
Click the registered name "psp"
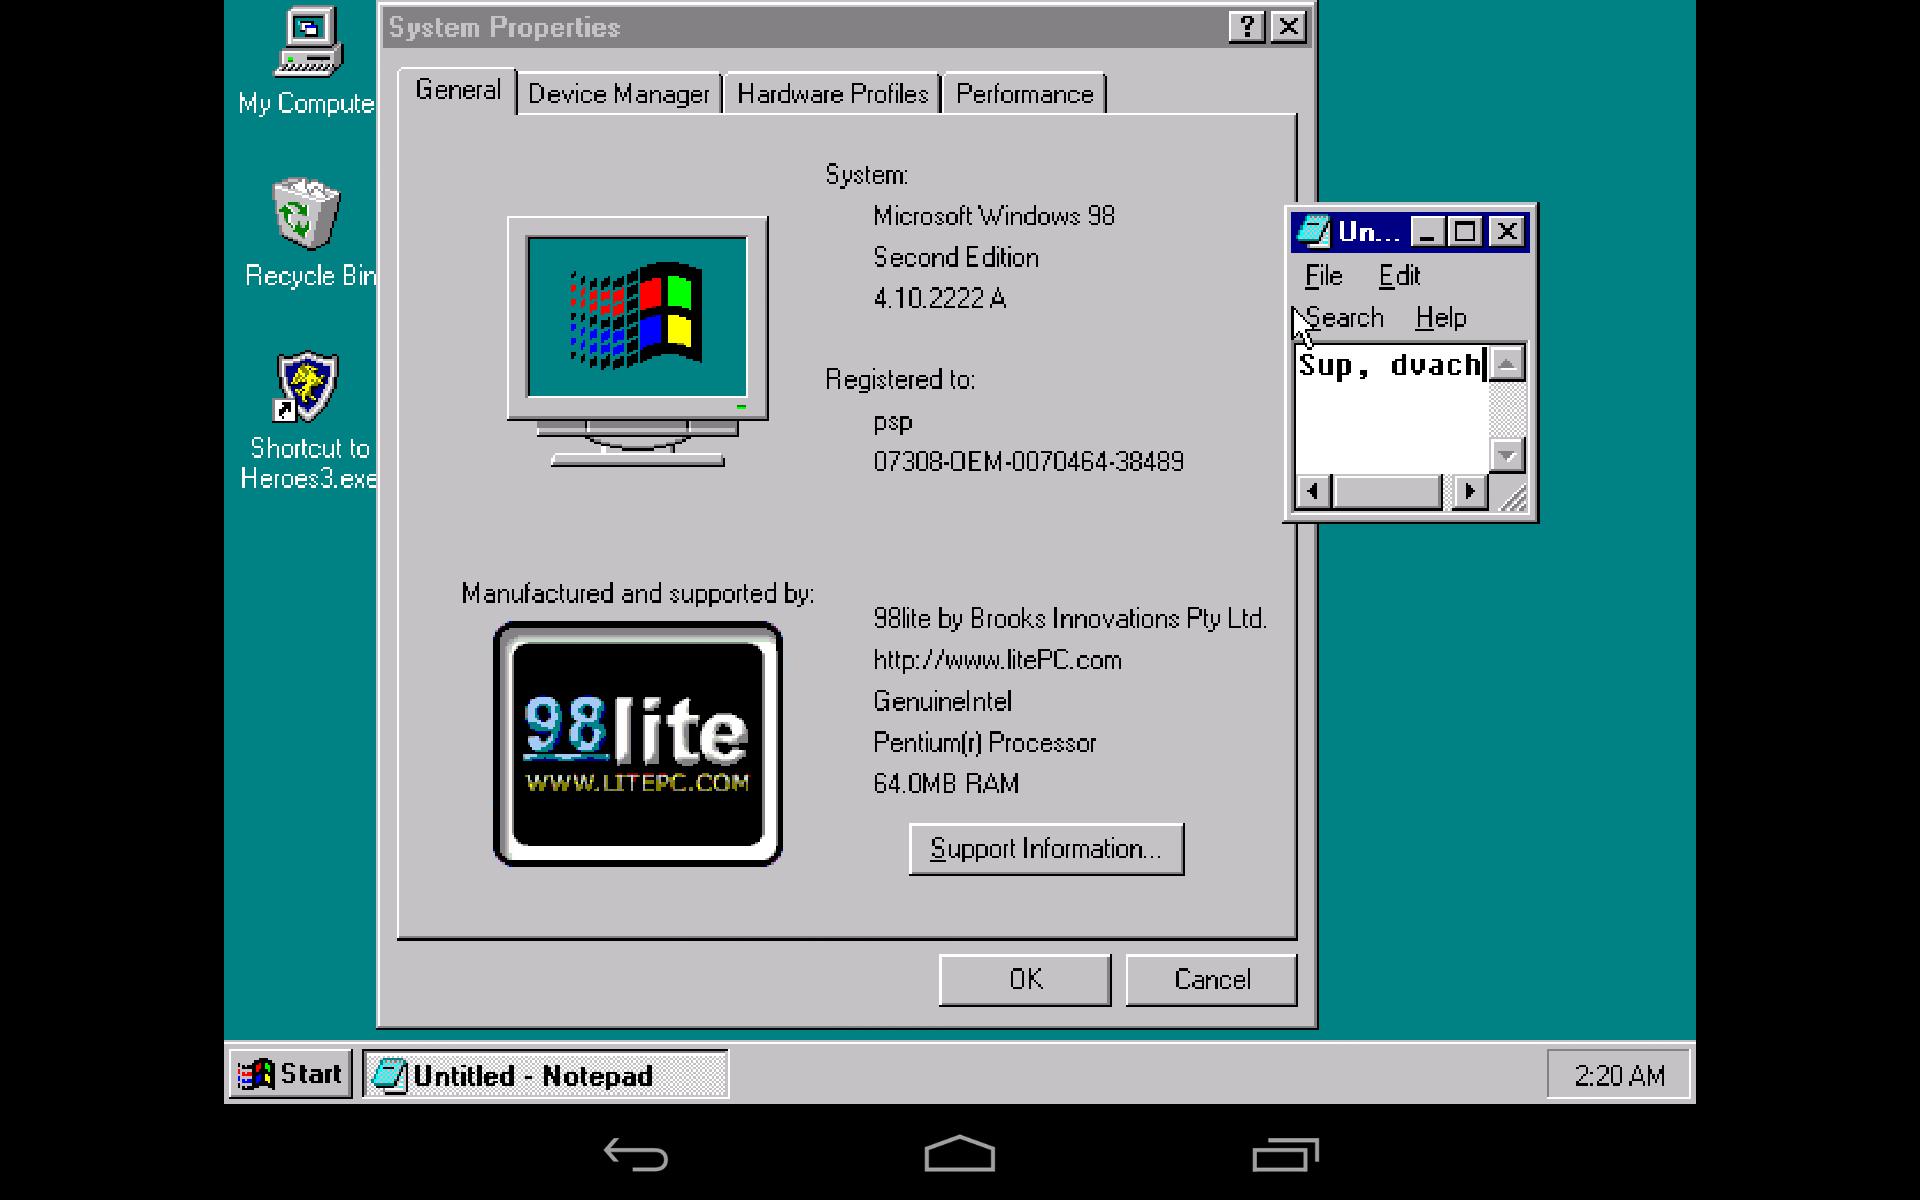[892, 423]
